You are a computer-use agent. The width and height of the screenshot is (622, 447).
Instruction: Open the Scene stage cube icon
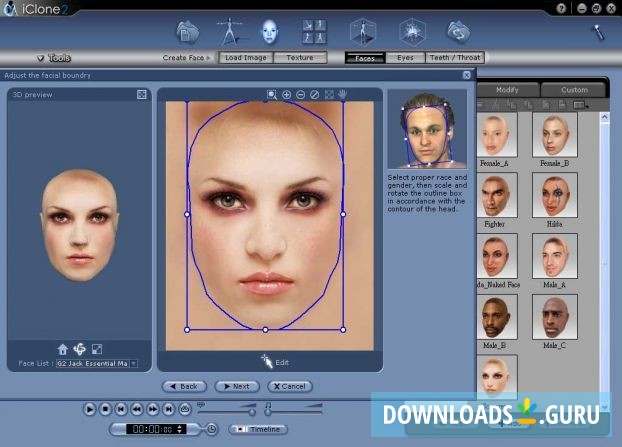click(x=363, y=32)
